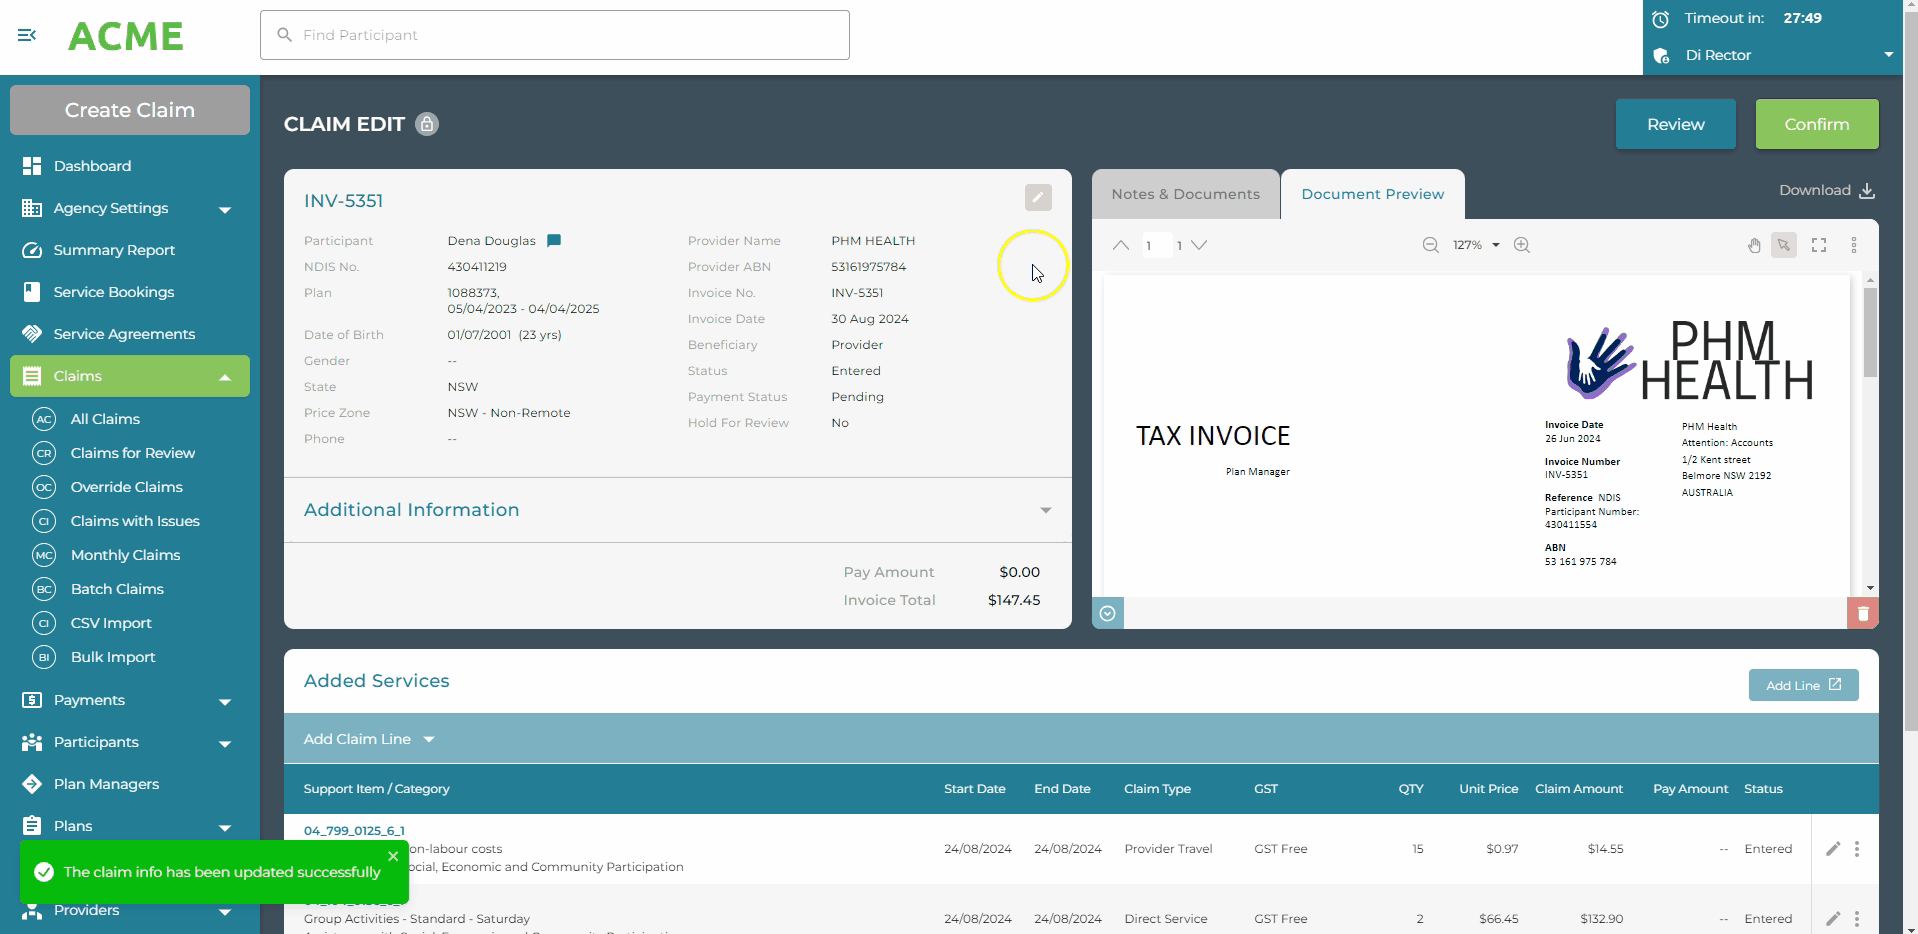
Task: Switch to Notes & Documents tab
Action: pos(1185,194)
